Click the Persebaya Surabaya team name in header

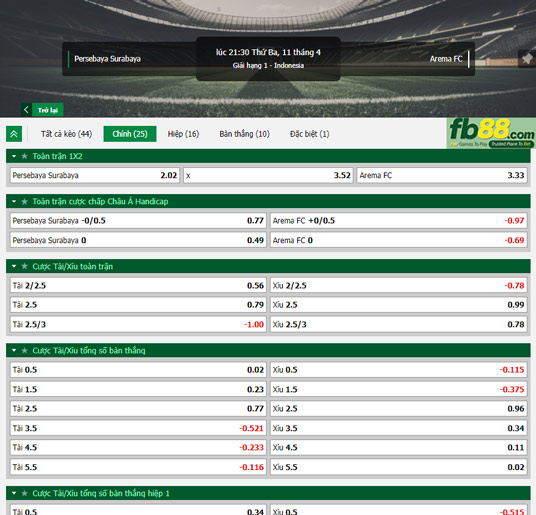[107, 59]
